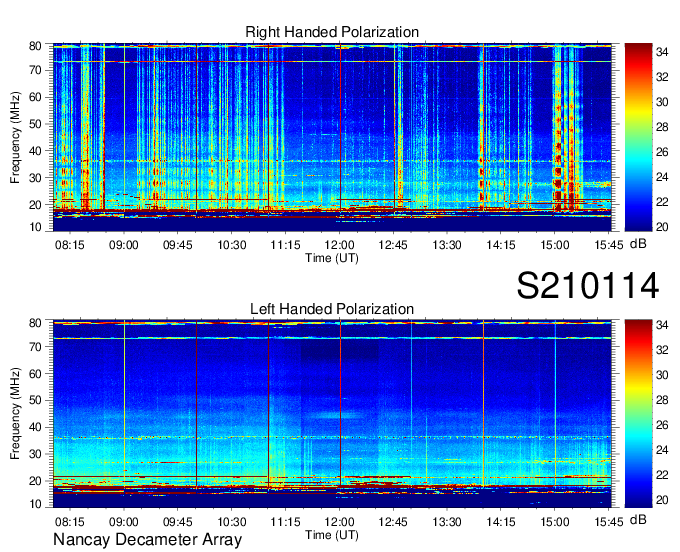680x552 pixels.
Task: Click the bottom plot's "Time (UT)" axis label
Action: 332,535
